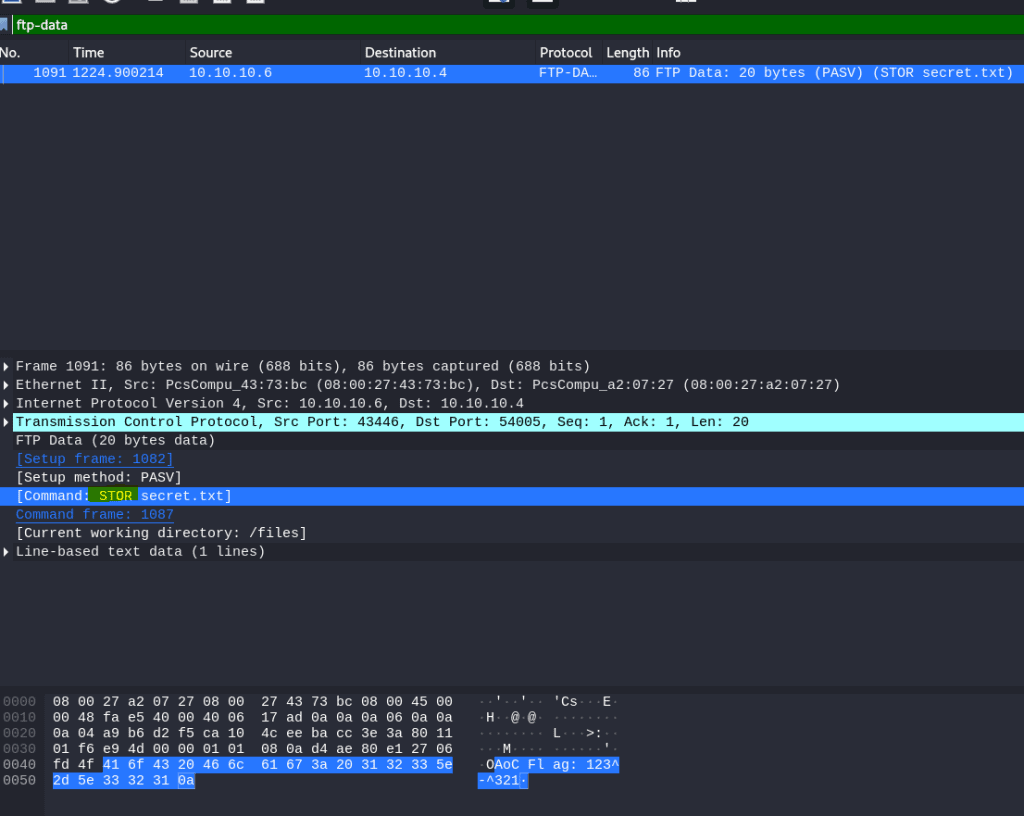This screenshot has height=816, width=1024.
Task: Click hex offset 0010 in bytes pane
Action: (20, 717)
